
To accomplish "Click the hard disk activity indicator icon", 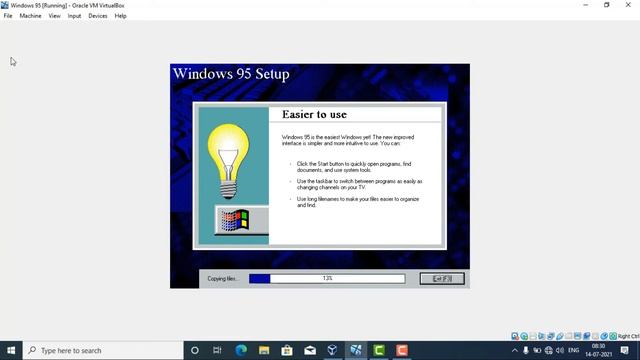I will pos(515,336).
